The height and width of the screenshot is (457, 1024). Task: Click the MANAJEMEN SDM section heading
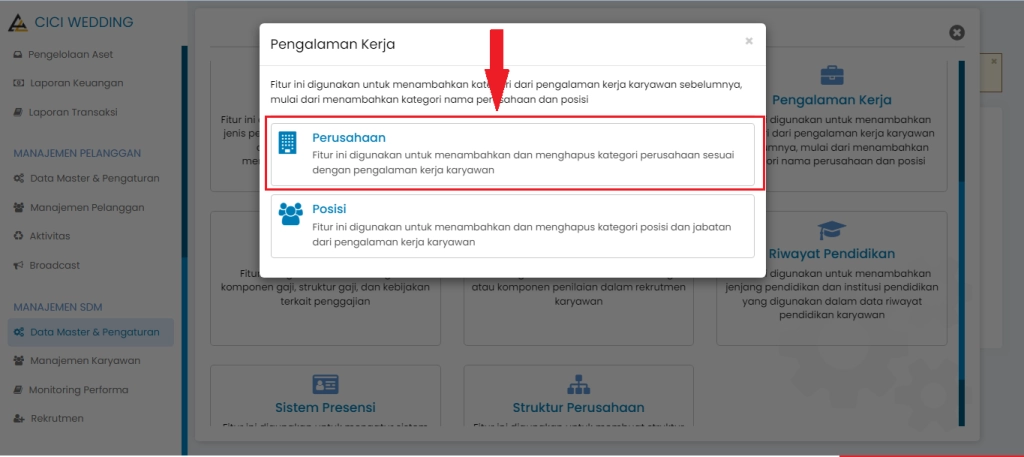click(58, 307)
